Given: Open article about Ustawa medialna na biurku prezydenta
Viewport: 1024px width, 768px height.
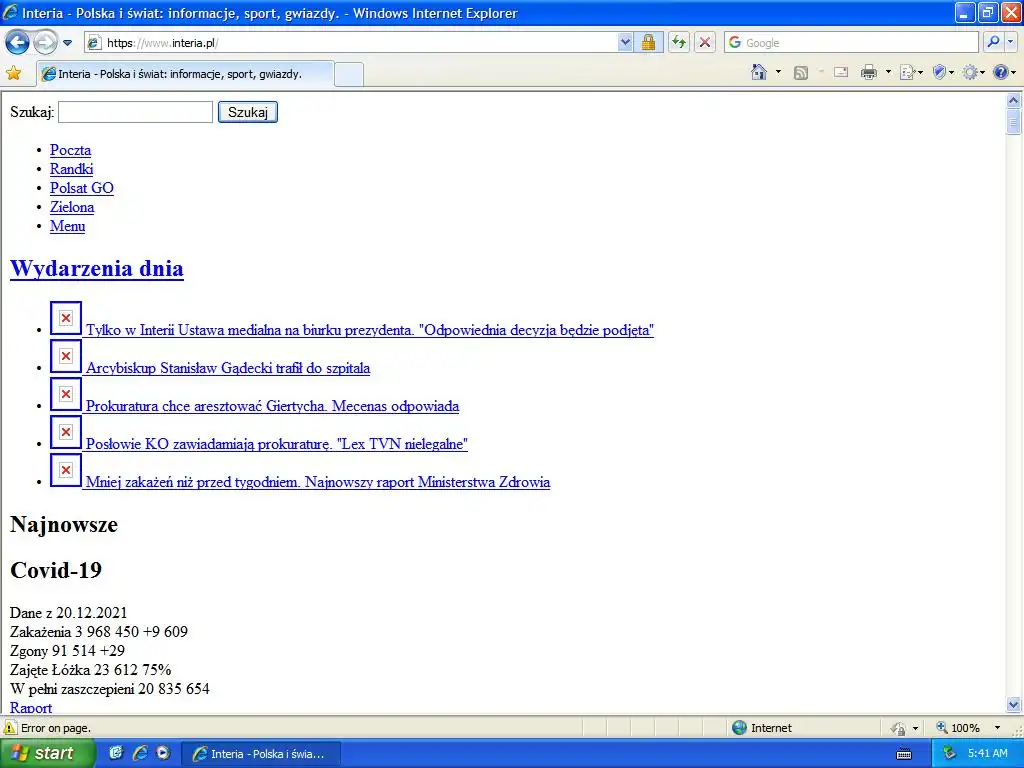Looking at the screenshot, I should tap(370, 330).
